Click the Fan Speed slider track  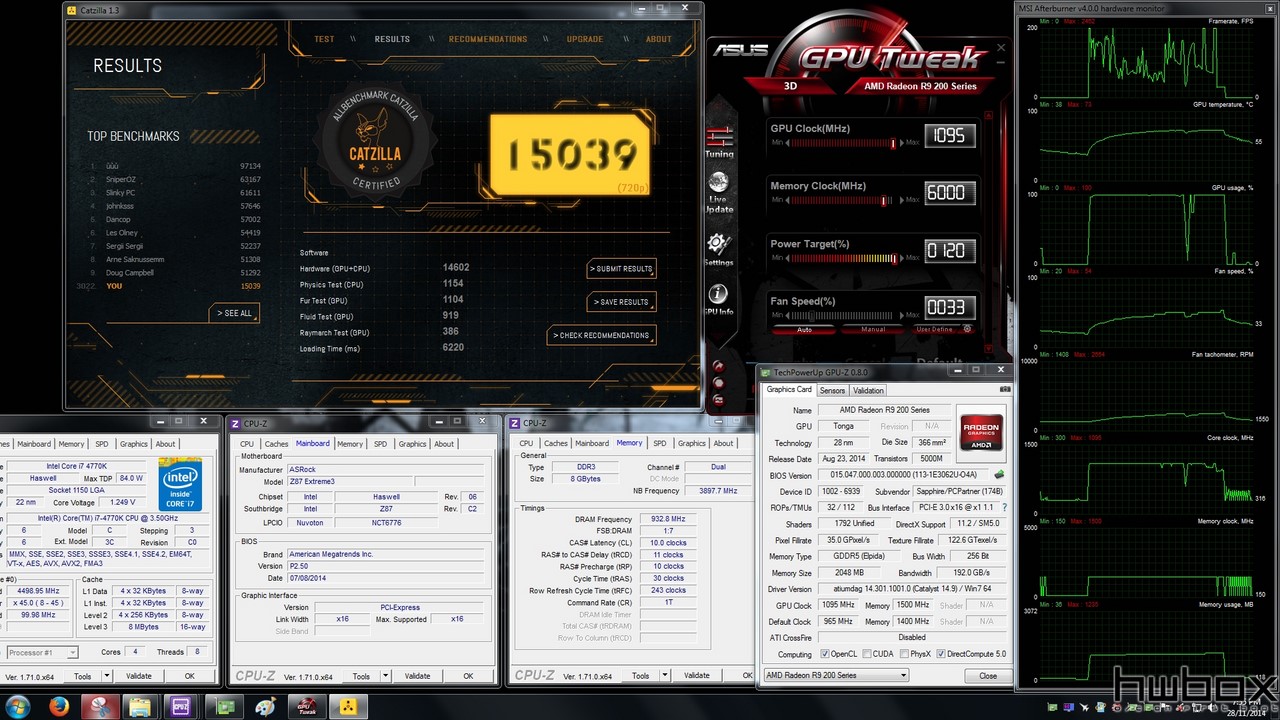point(843,316)
